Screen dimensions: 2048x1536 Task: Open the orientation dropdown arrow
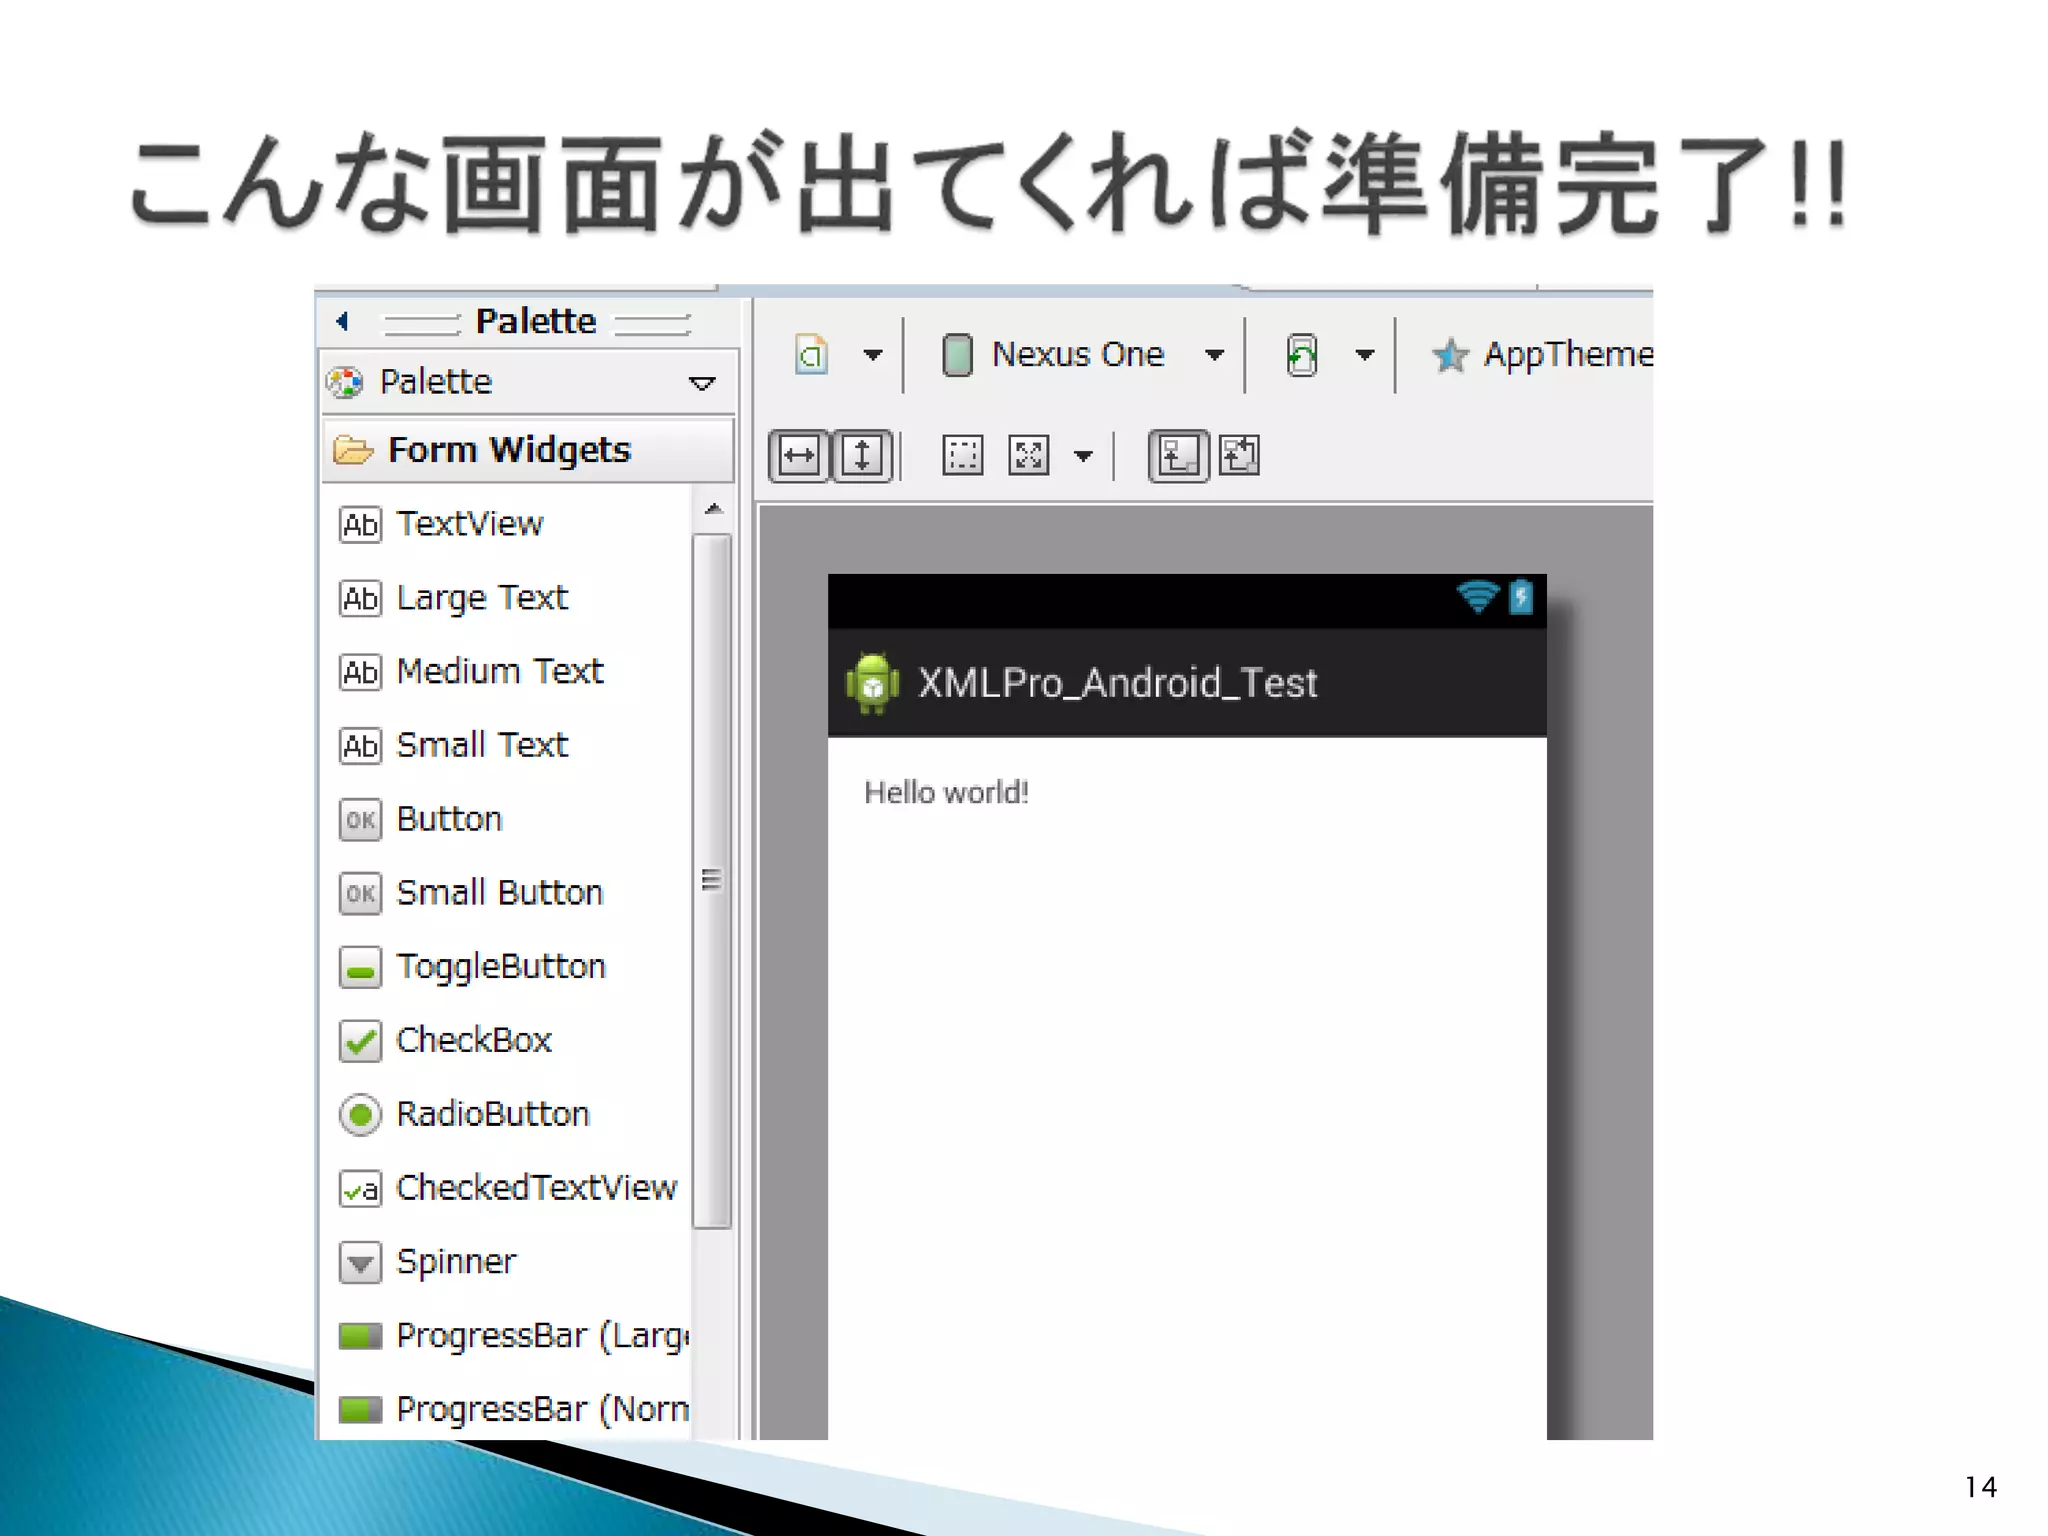(x=1365, y=354)
